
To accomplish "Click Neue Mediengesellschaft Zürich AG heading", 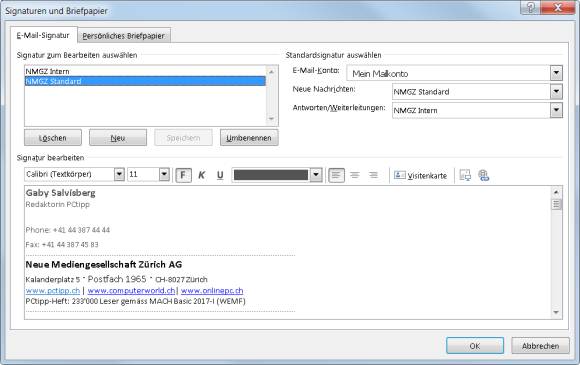I will pyautogui.click(x=104, y=264).
